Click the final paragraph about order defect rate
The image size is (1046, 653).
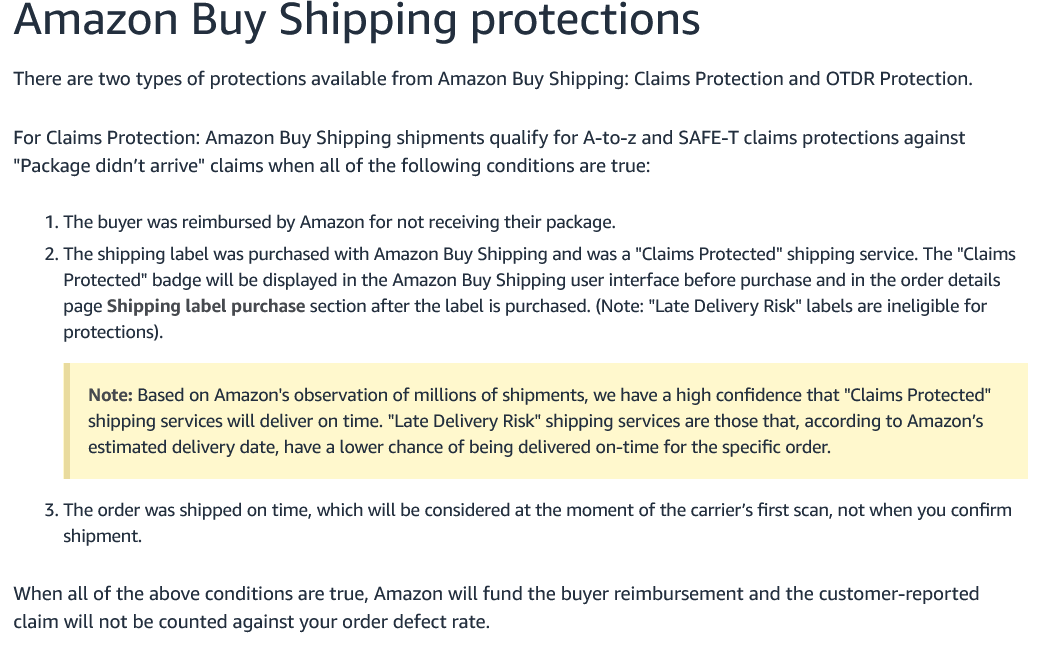coord(496,608)
